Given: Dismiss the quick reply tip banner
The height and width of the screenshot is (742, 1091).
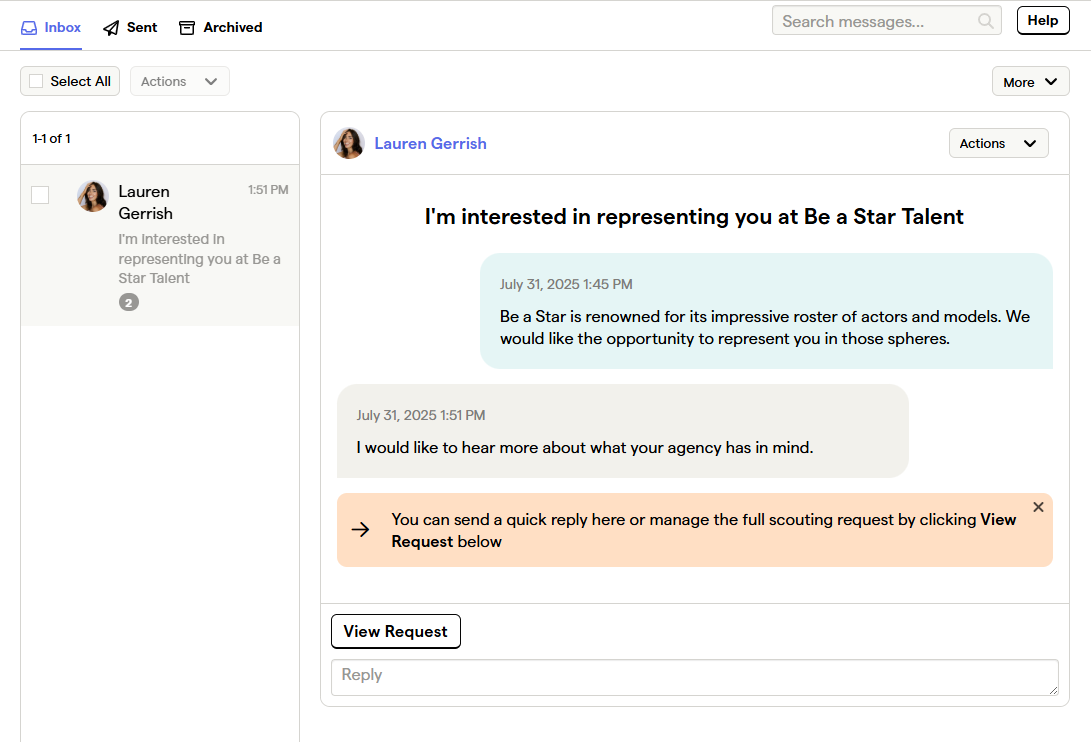Looking at the screenshot, I should point(1038,507).
